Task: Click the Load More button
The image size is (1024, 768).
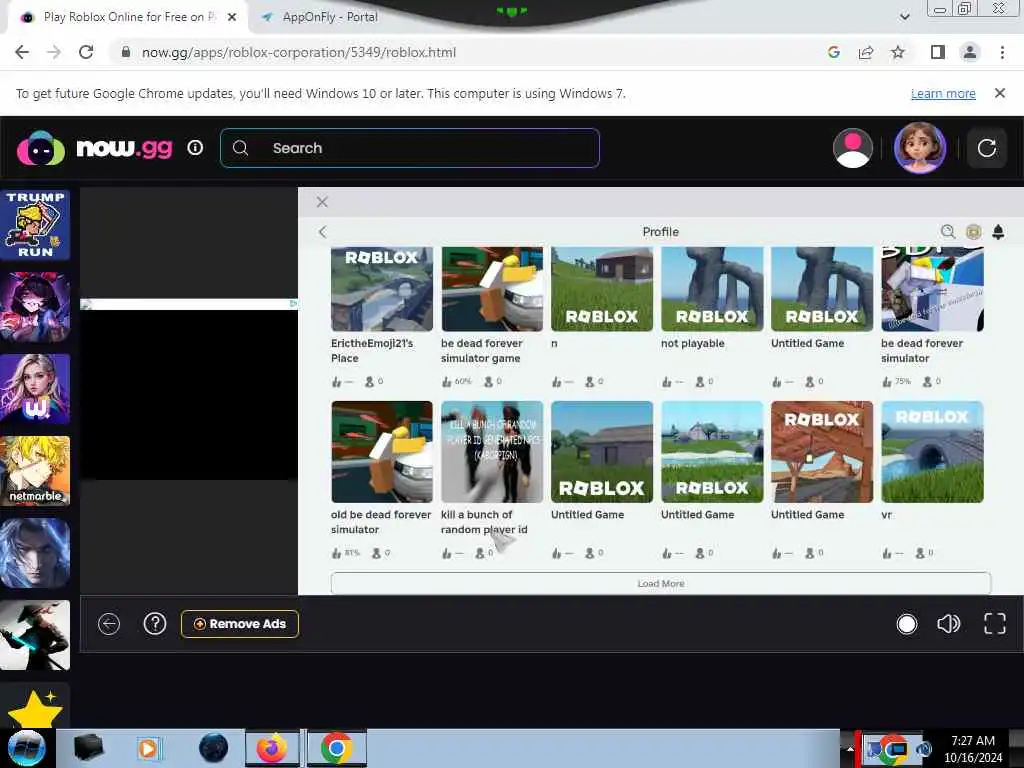Action: [661, 583]
